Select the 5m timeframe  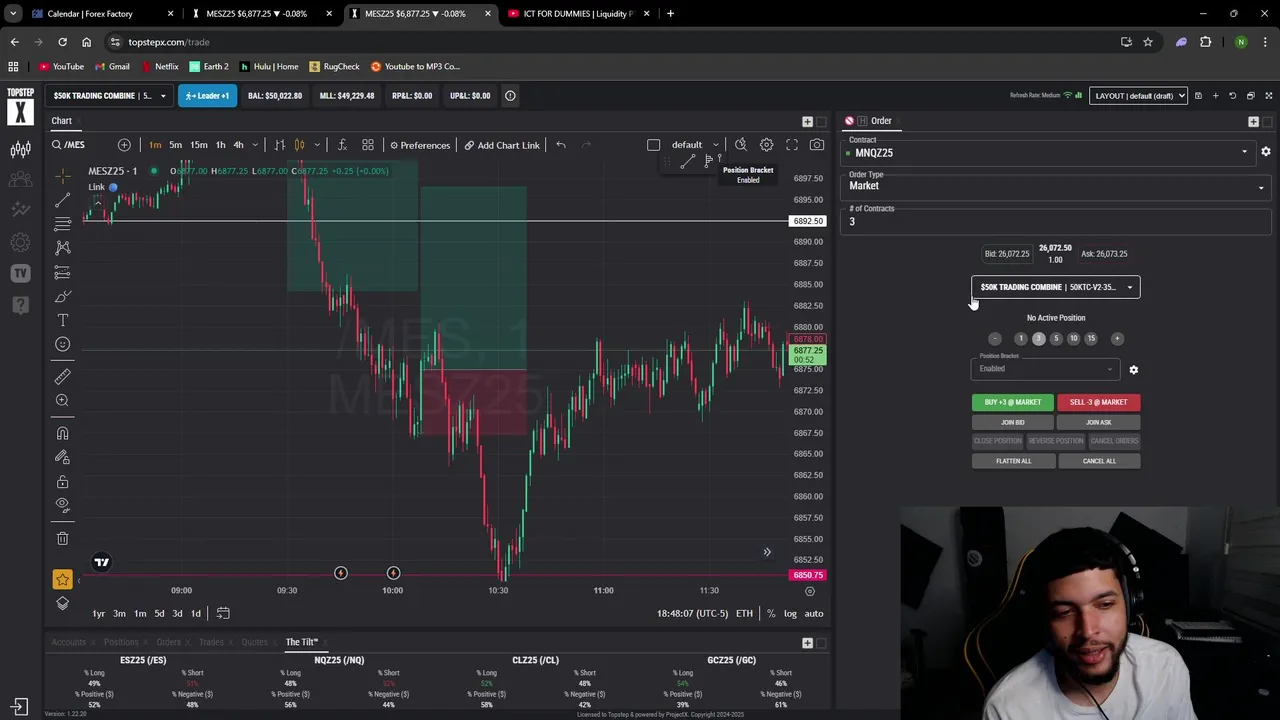(175, 145)
